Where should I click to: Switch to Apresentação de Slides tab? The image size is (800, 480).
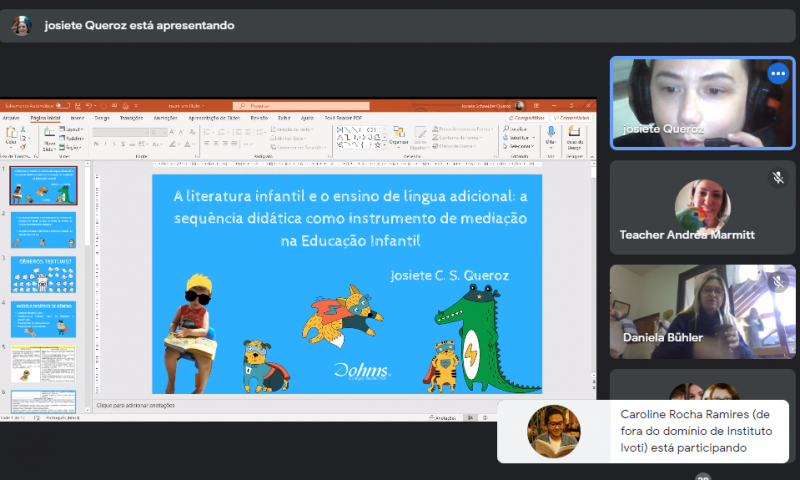coord(214,118)
